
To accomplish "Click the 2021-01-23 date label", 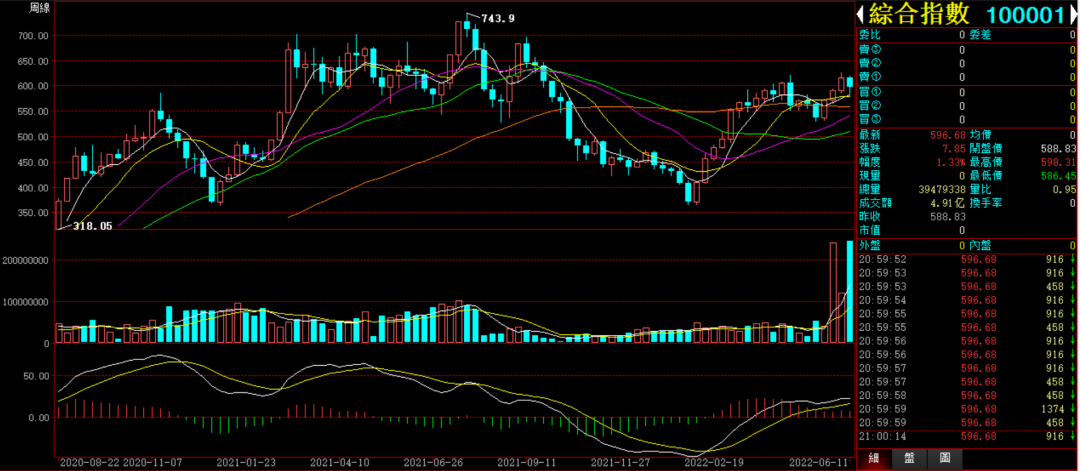I will pyautogui.click(x=245, y=463).
